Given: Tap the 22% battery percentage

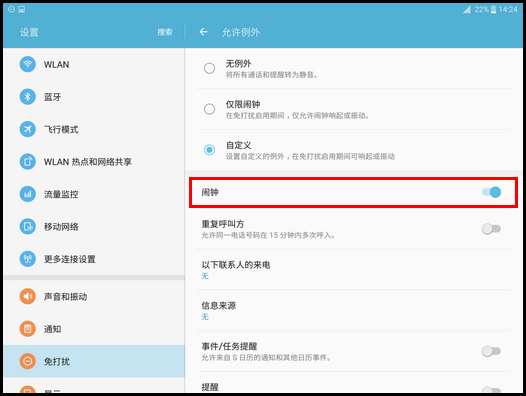Looking at the screenshot, I should (x=481, y=9).
